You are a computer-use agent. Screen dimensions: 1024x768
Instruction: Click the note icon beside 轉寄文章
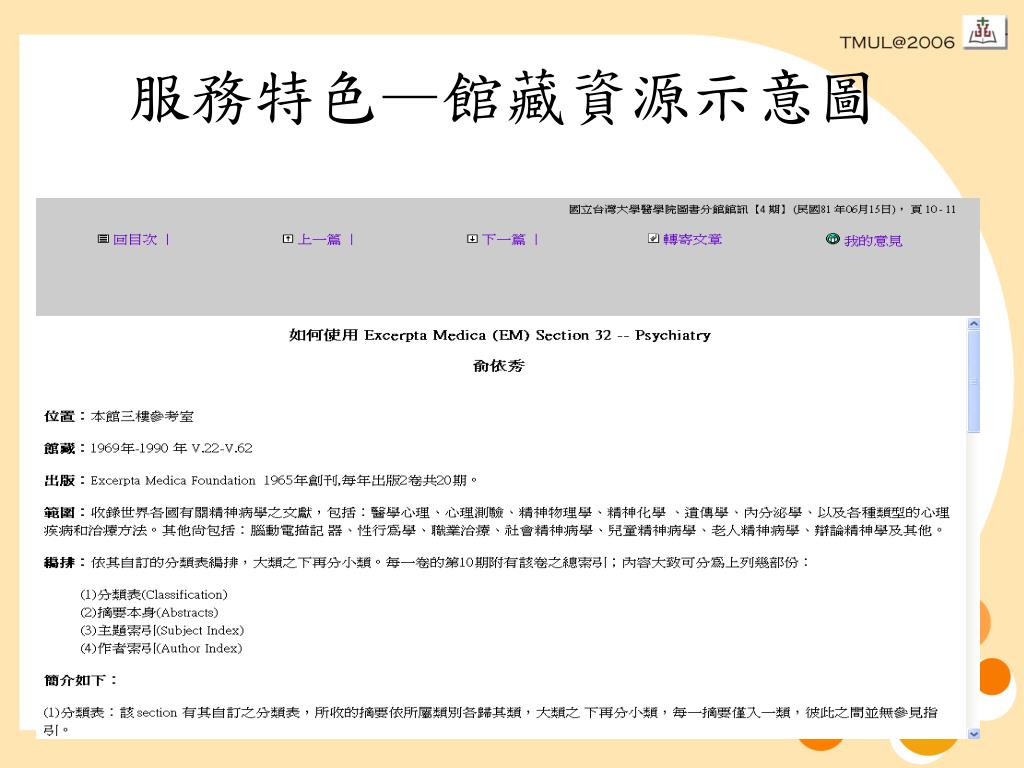coord(653,238)
